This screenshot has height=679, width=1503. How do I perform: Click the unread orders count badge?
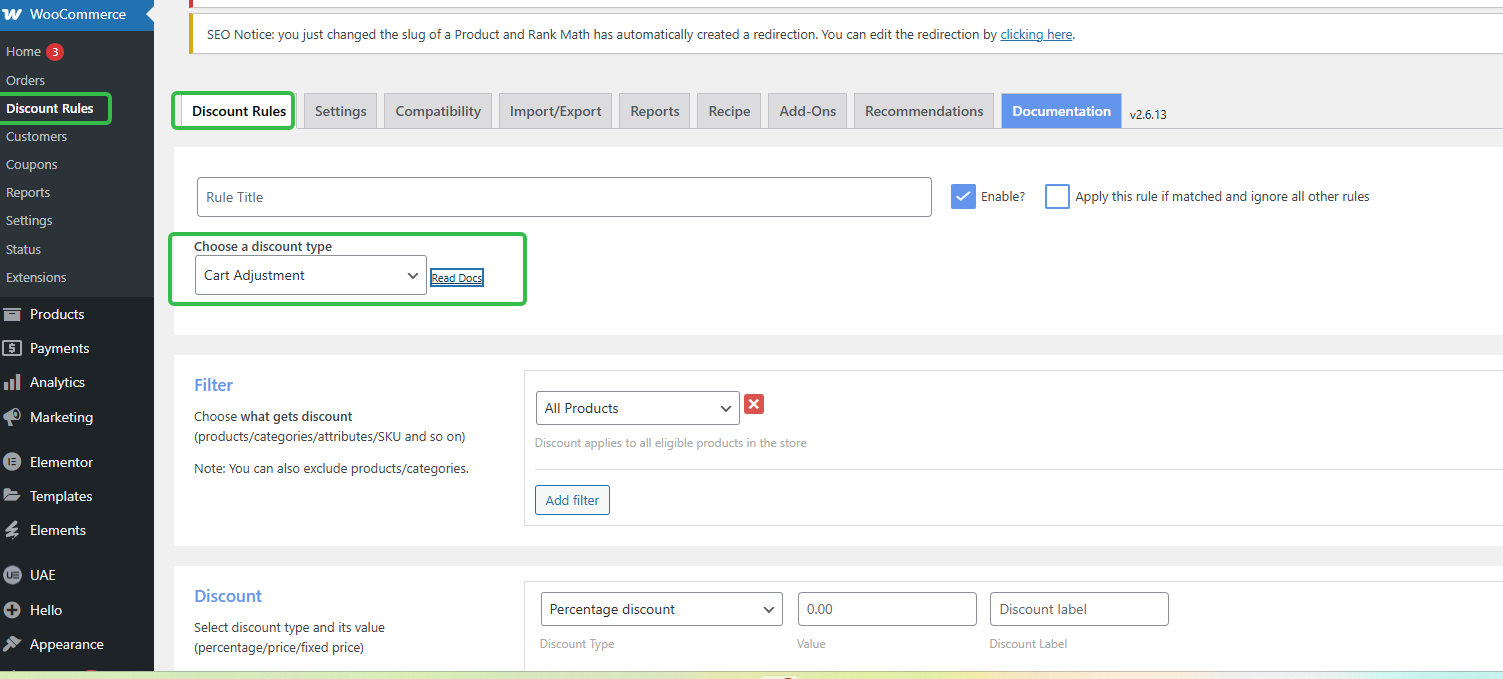(x=55, y=50)
